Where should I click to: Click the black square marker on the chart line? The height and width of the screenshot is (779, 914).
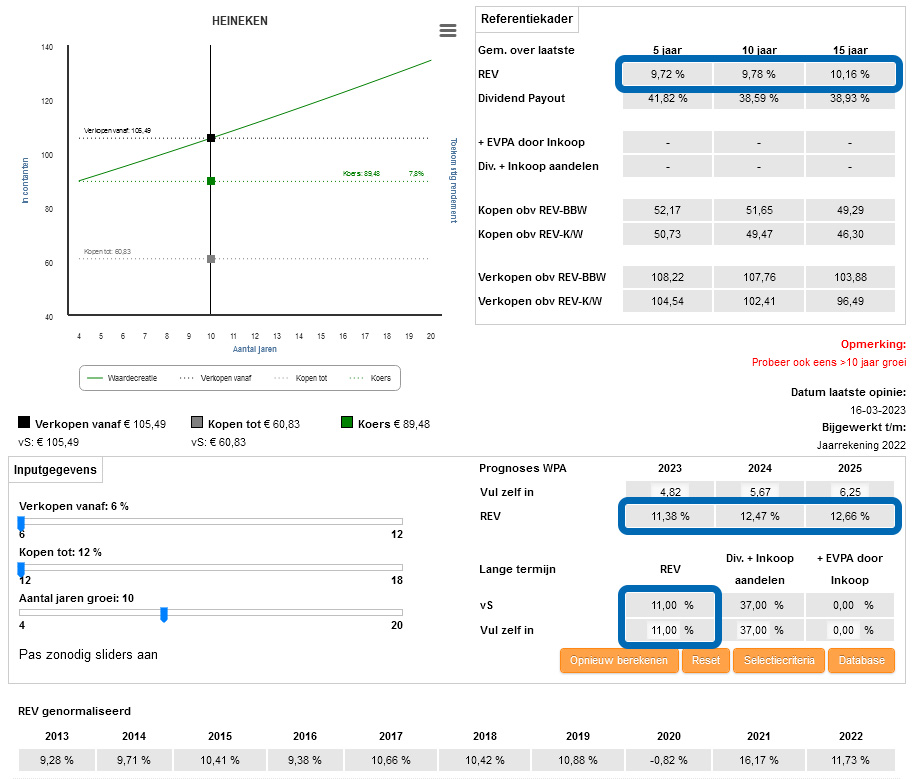click(x=211, y=138)
